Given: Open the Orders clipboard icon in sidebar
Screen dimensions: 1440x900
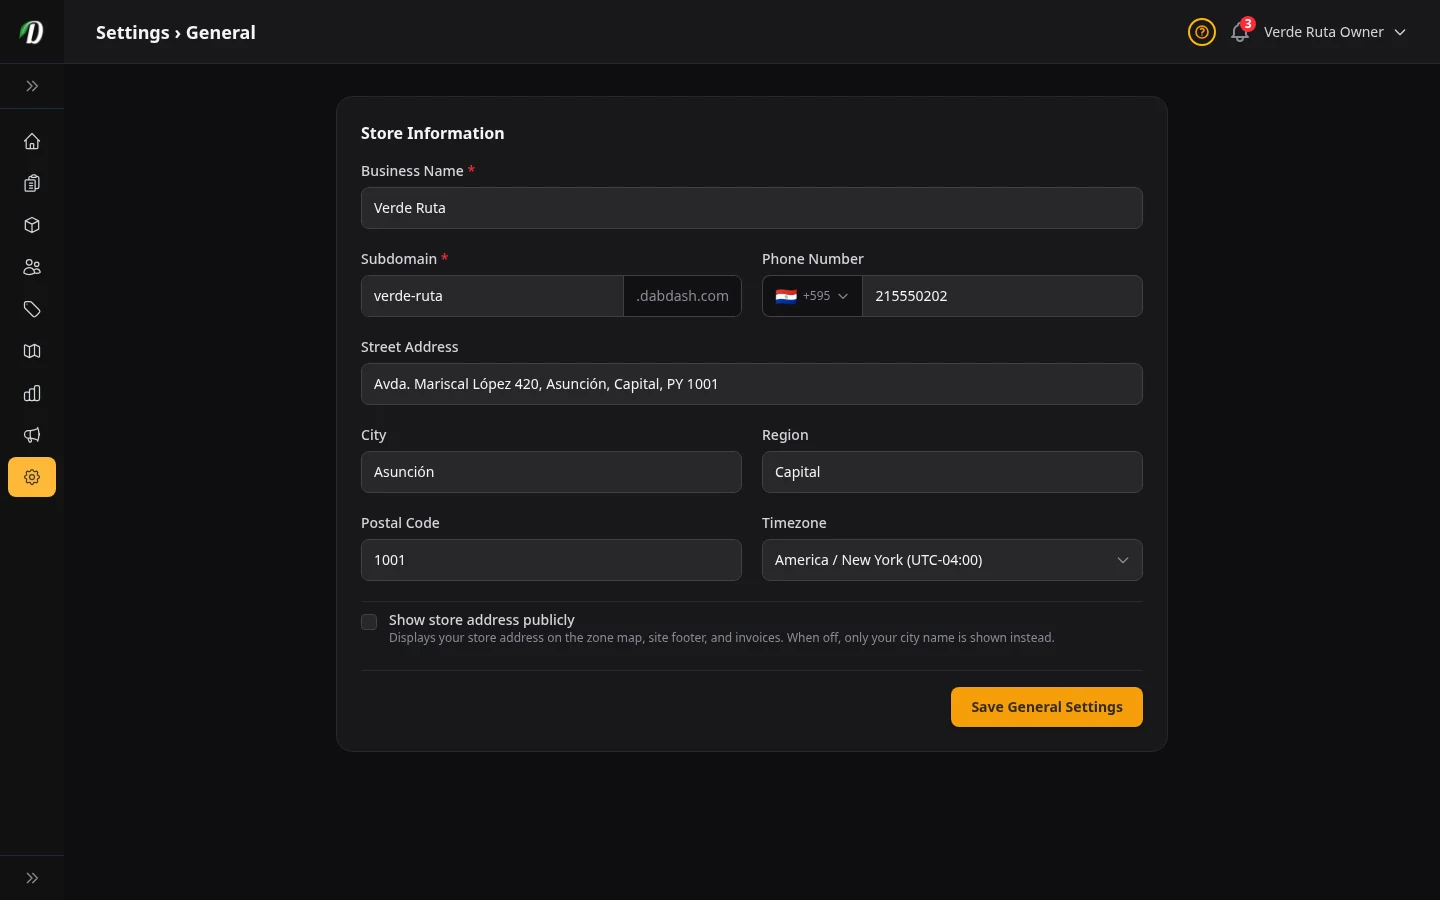Looking at the screenshot, I should (x=32, y=183).
